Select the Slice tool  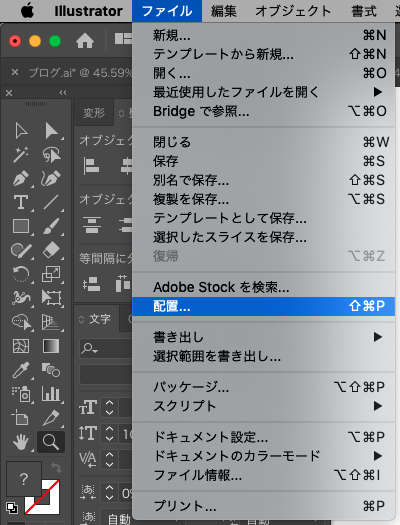51,418
